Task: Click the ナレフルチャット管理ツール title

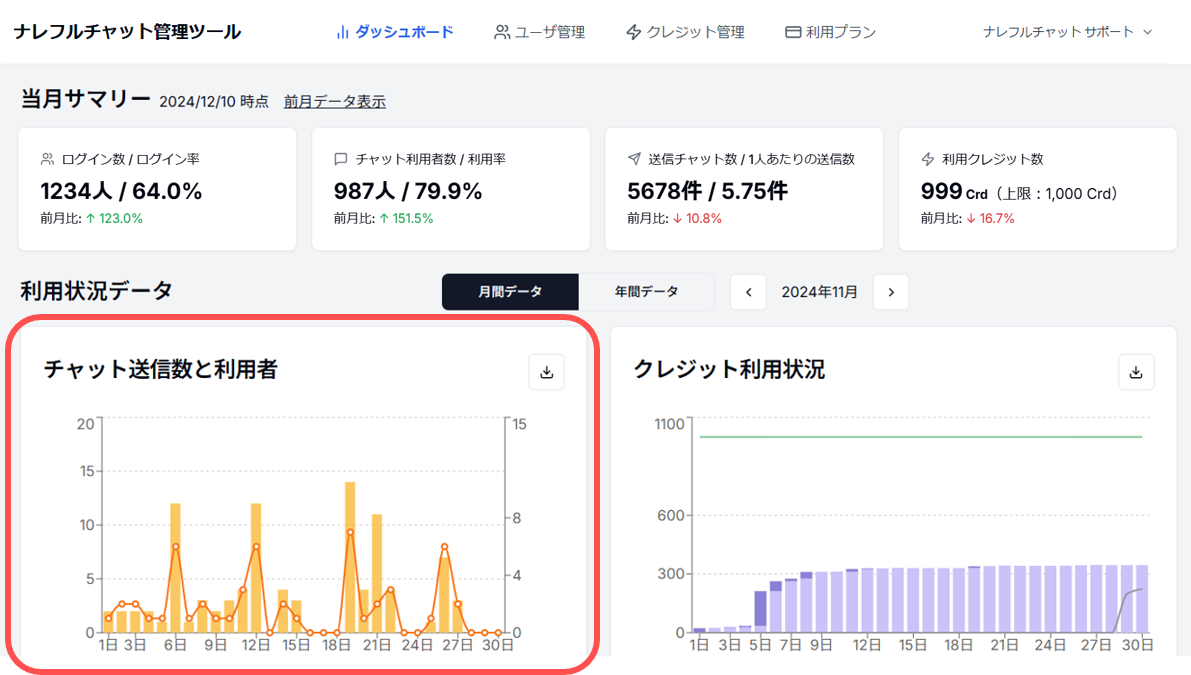Action: point(127,32)
